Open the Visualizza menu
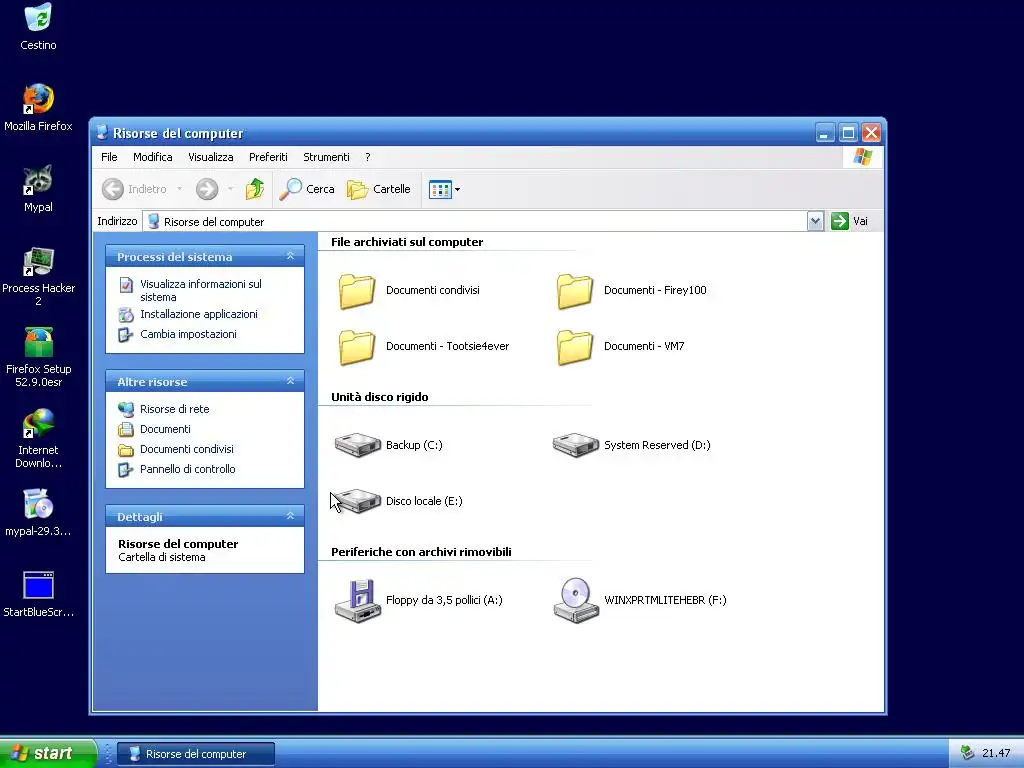Viewport: 1024px width, 768px height. tap(210, 157)
